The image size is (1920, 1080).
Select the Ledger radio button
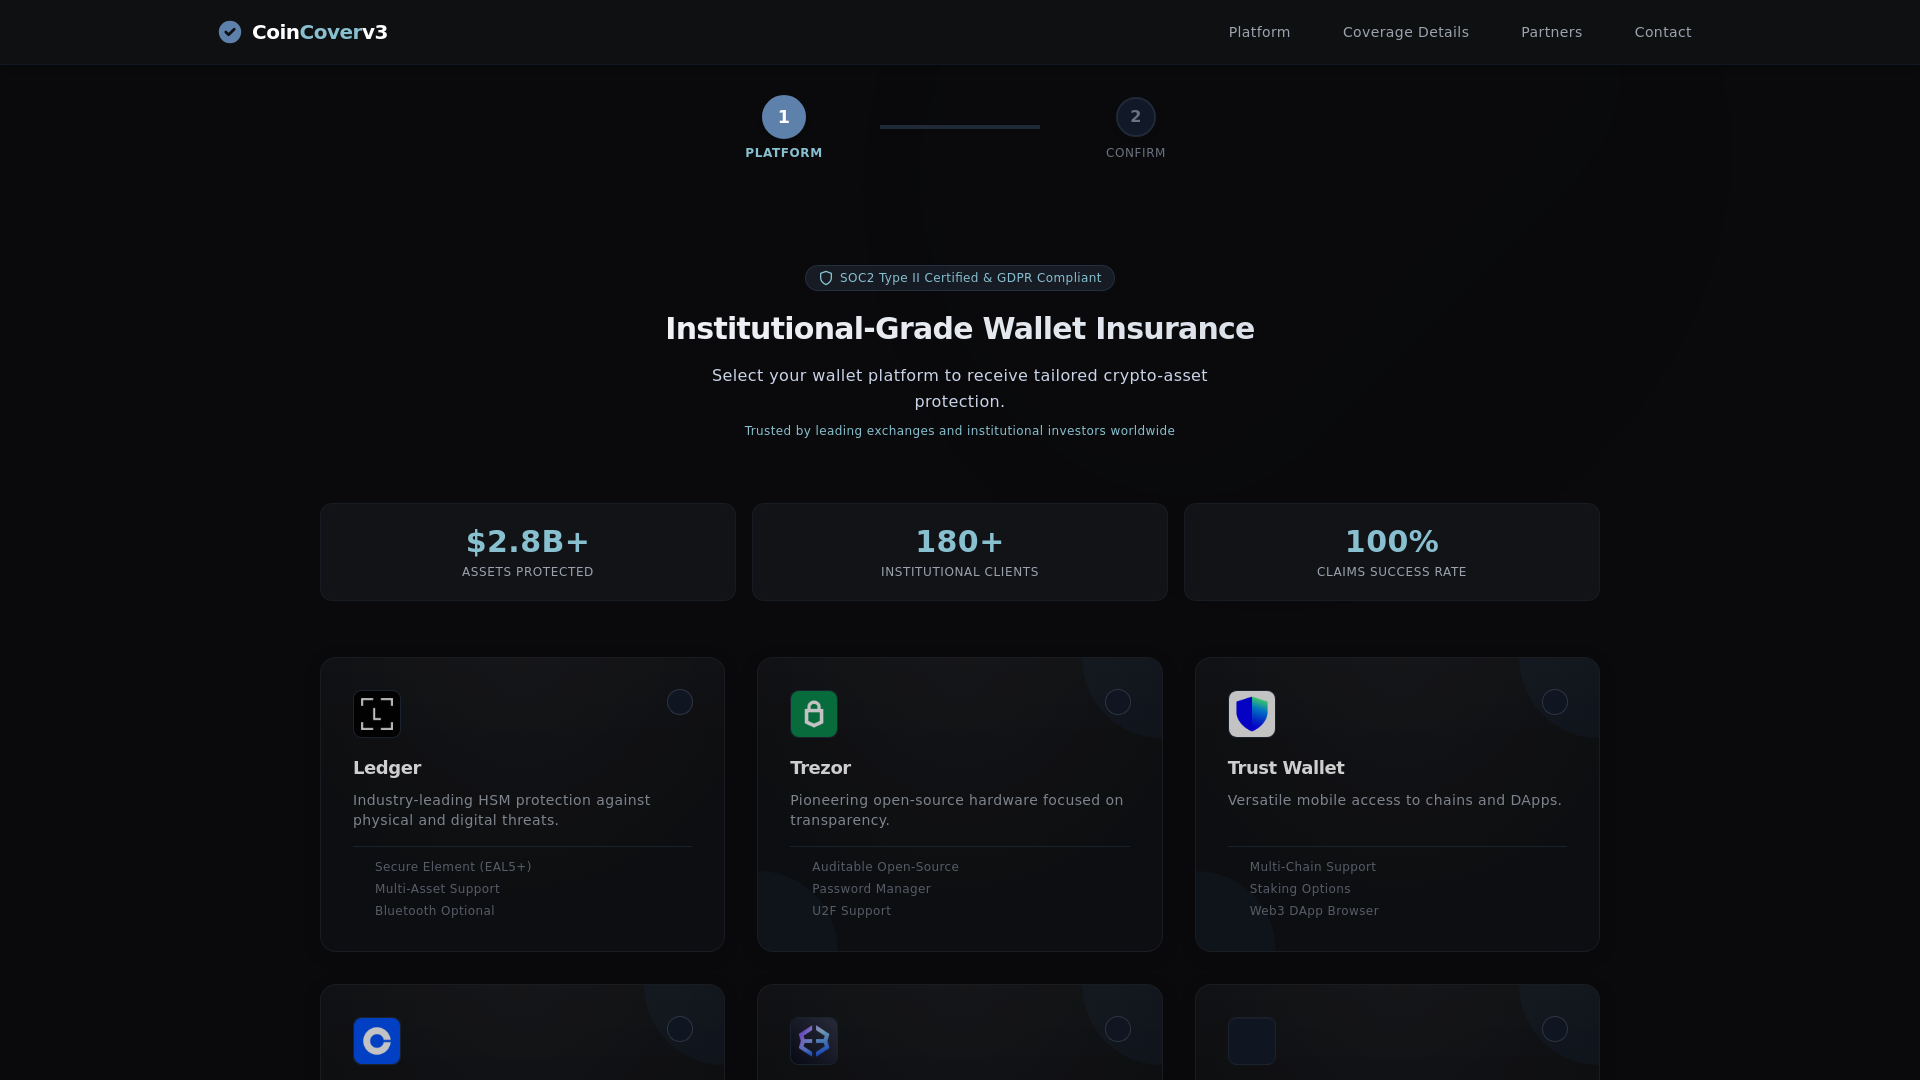(680, 702)
